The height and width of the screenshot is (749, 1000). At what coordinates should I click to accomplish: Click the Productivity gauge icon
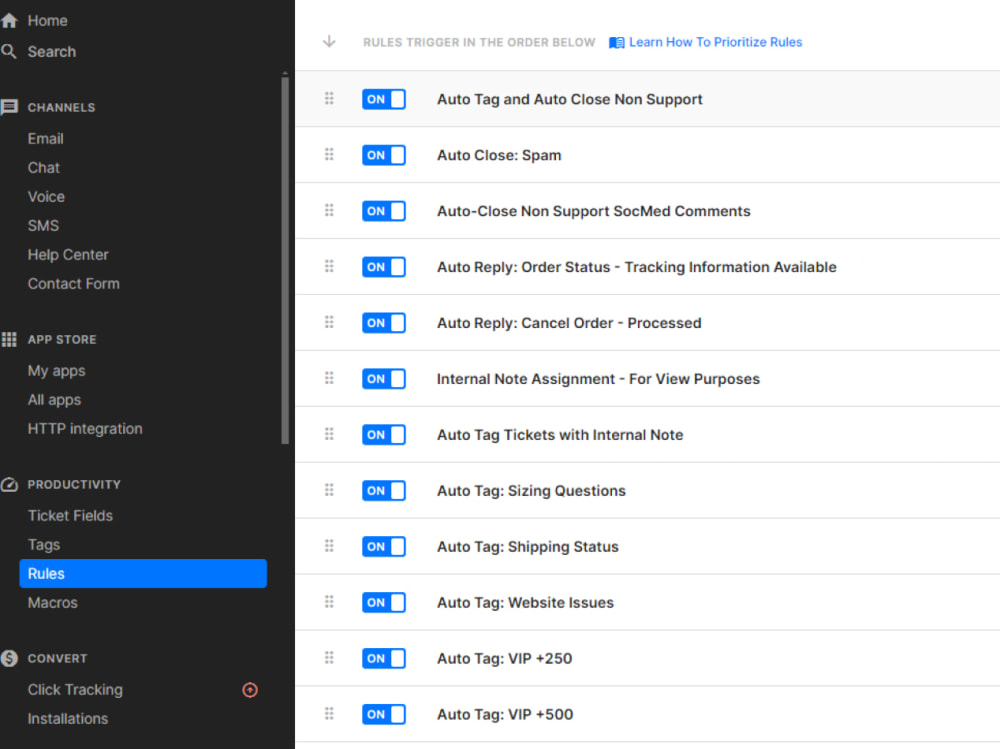pos(9,484)
